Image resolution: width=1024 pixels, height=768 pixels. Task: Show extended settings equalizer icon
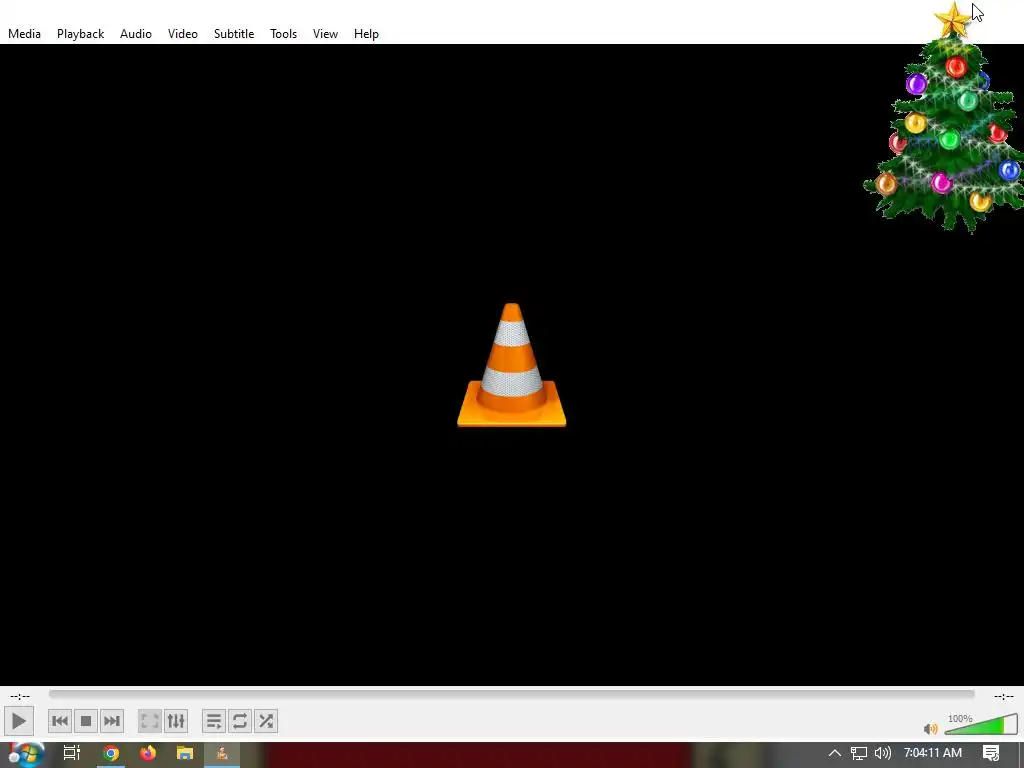point(176,721)
